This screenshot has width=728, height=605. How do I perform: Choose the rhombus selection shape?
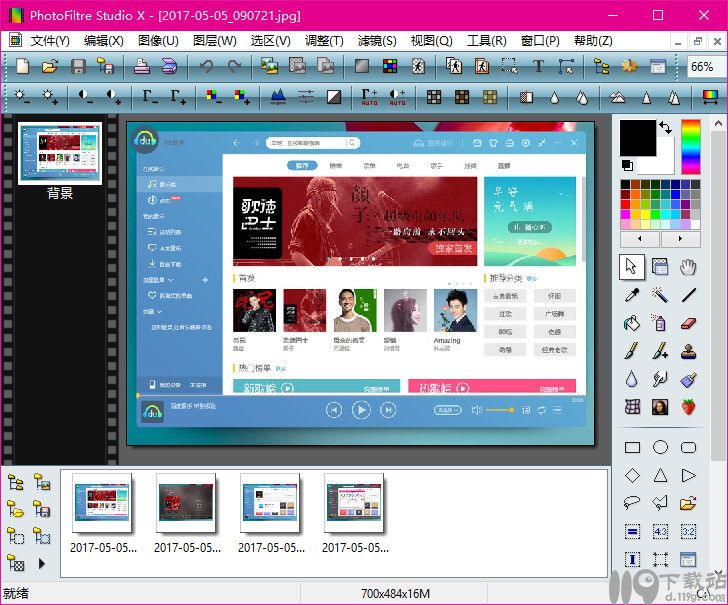click(632, 475)
